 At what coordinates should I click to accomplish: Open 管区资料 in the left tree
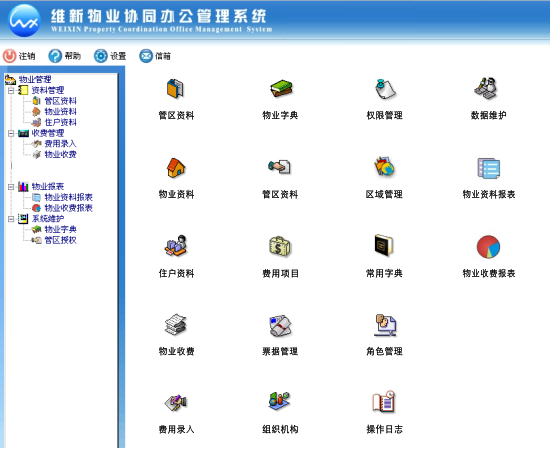click(60, 101)
